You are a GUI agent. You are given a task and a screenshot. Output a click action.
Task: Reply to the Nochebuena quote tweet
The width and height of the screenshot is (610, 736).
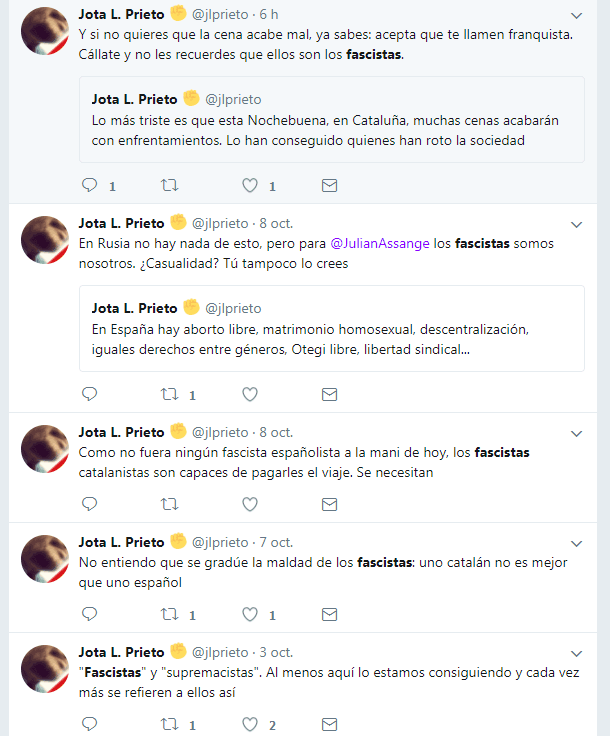89,185
